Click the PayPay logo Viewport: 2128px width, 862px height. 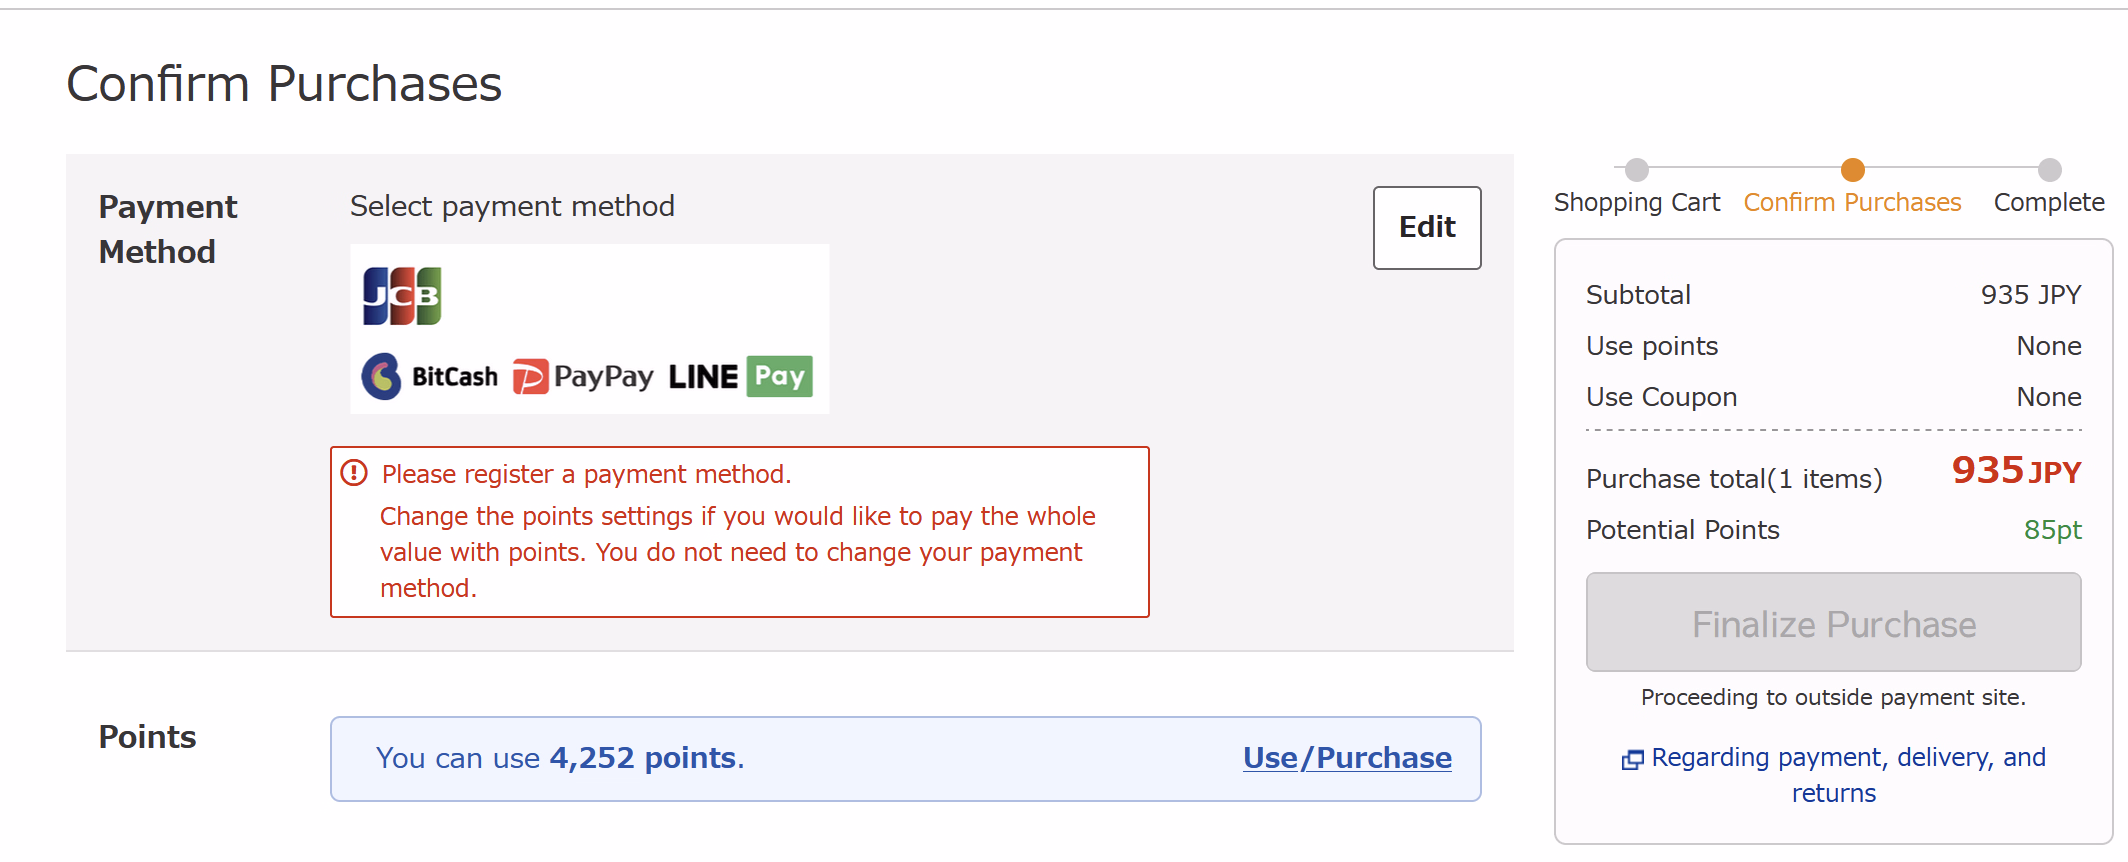583,377
